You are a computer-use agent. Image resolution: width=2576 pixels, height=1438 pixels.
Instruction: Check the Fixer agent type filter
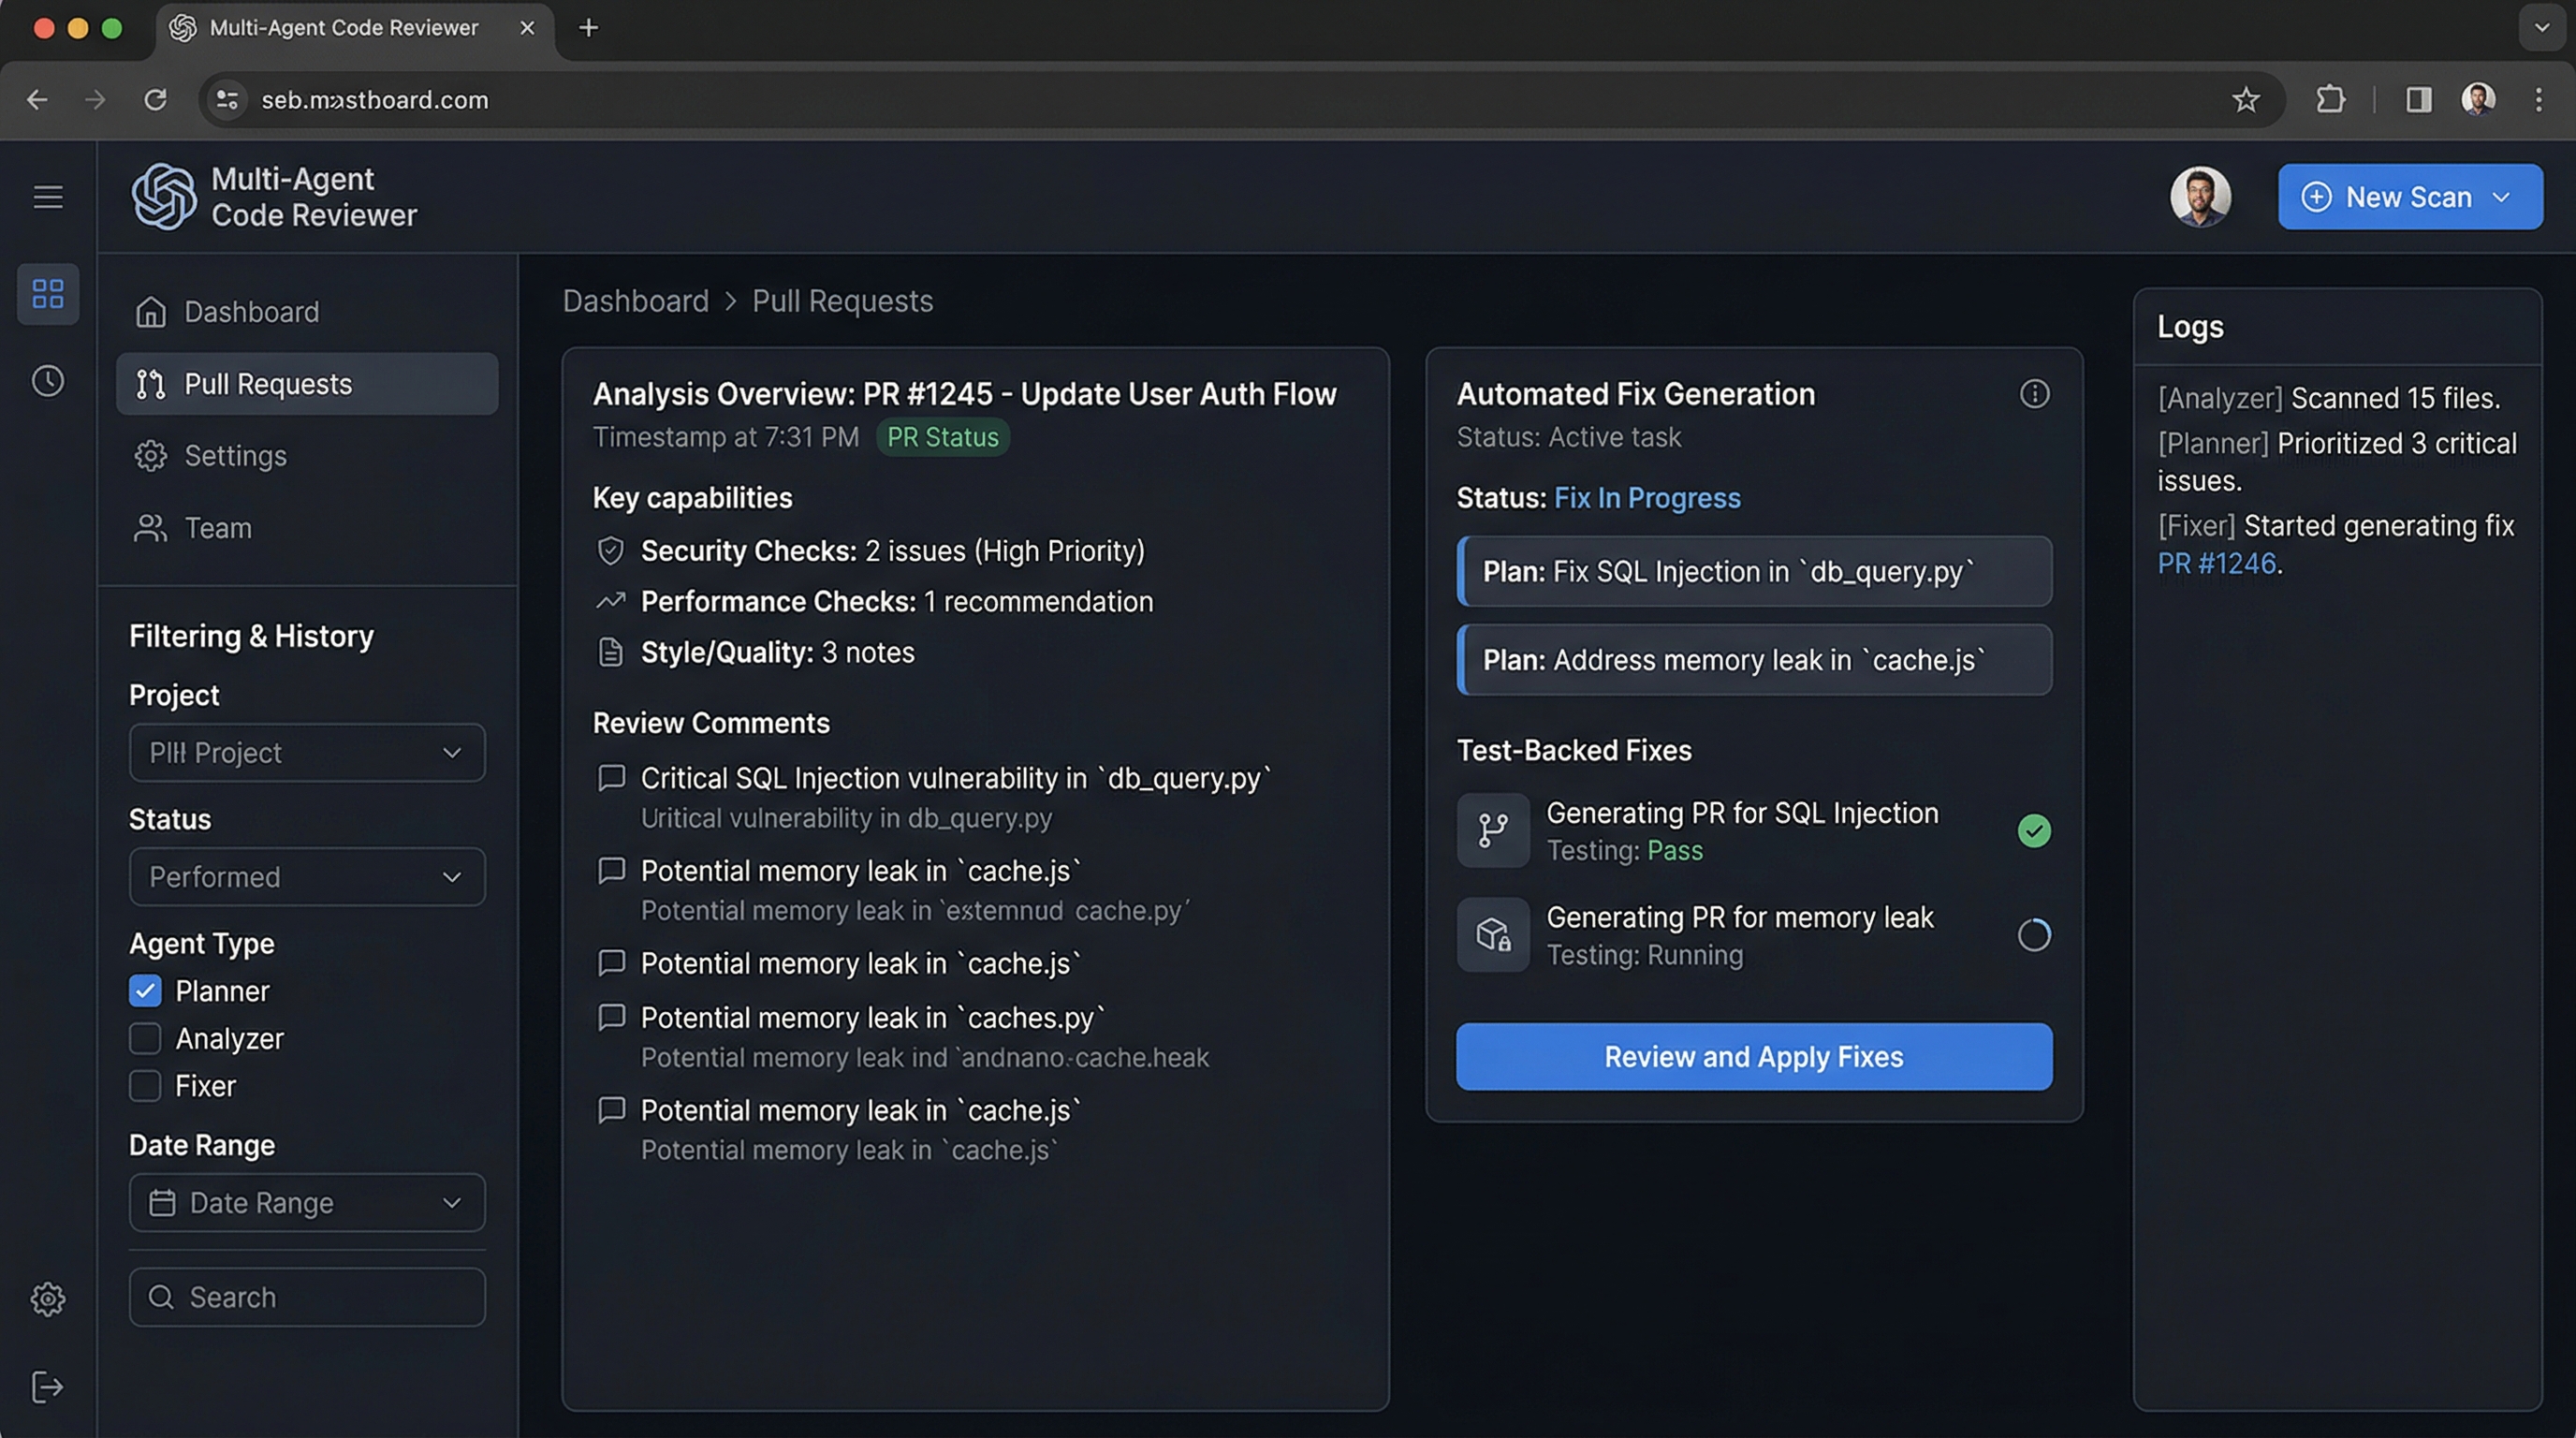145,1086
